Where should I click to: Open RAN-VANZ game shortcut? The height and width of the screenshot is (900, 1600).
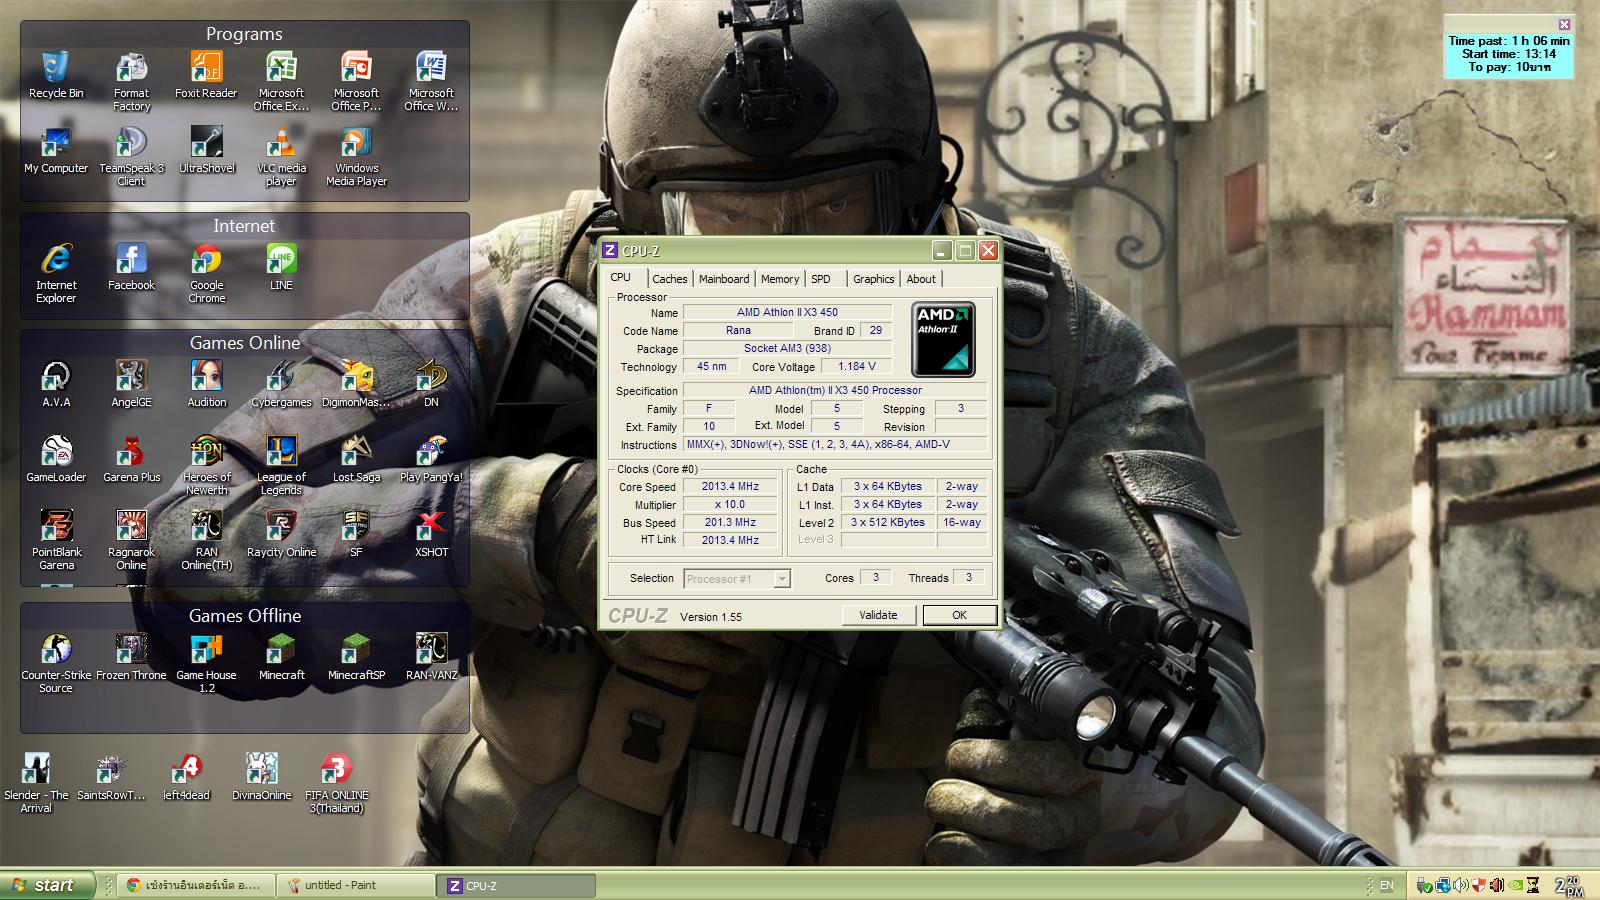(x=431, y=657)
